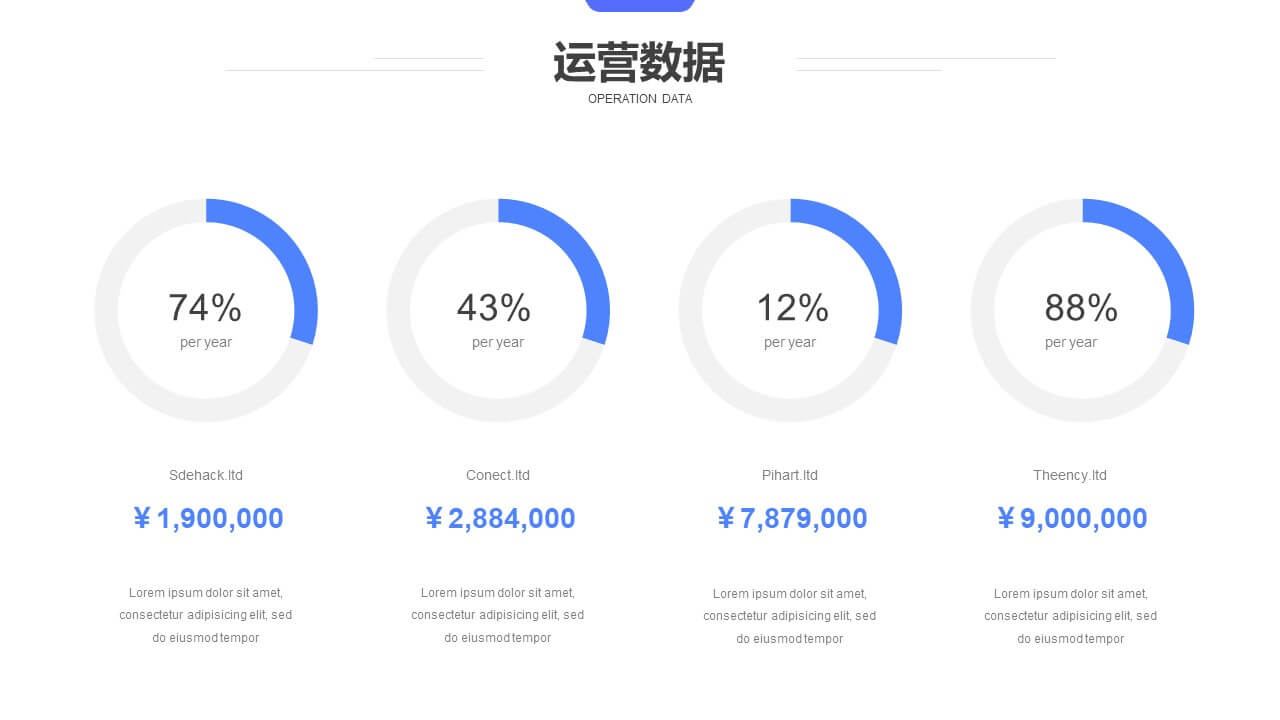Click the per year label under 12%

[x=790, y=342]
